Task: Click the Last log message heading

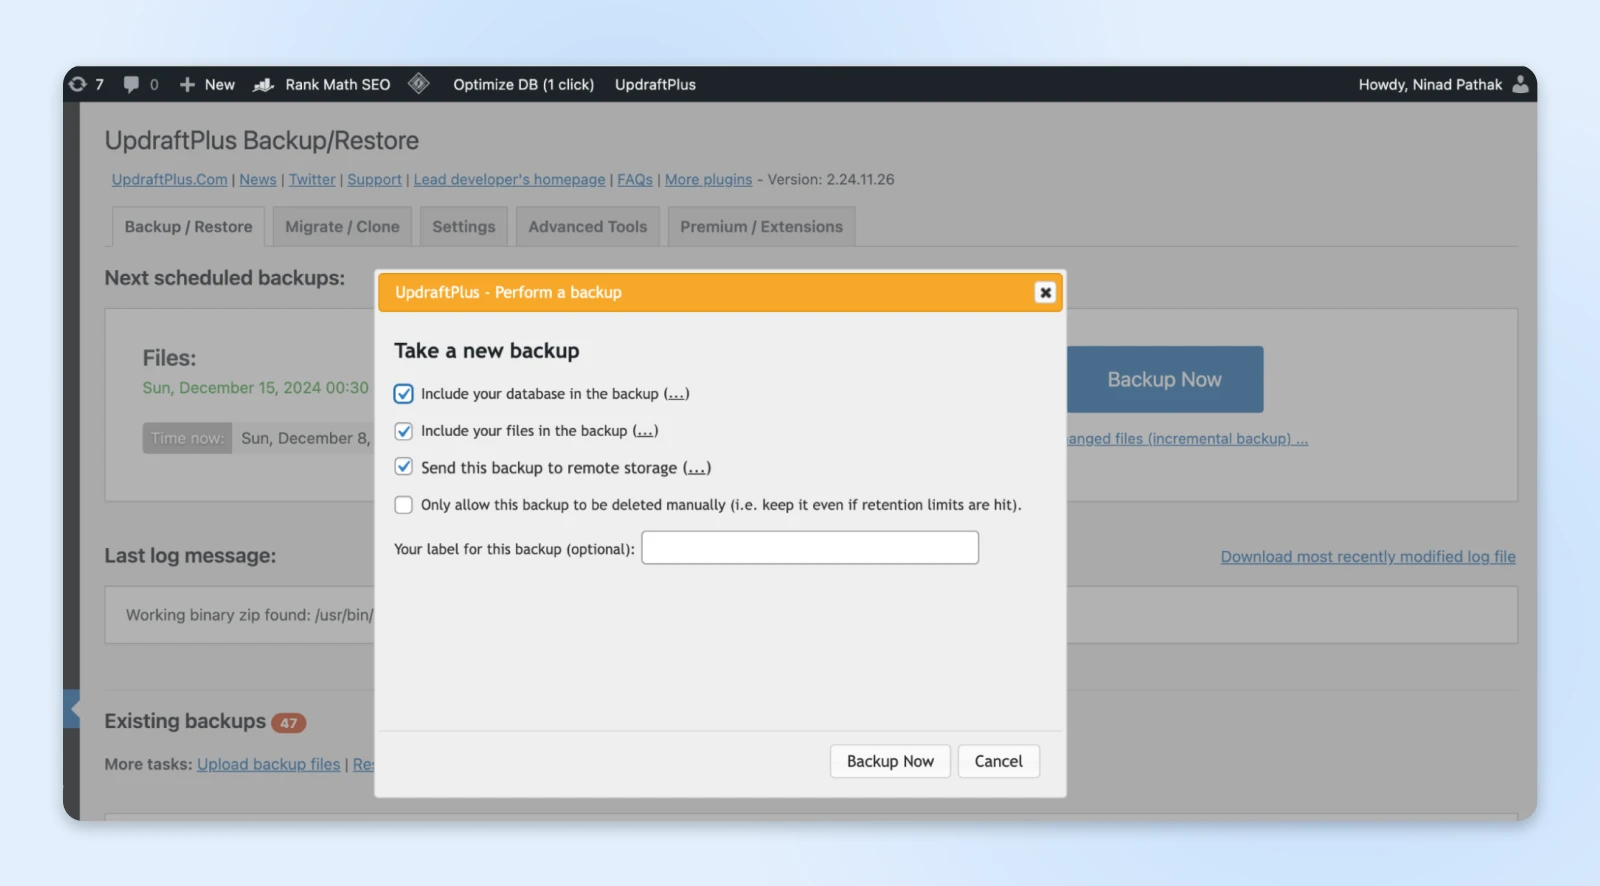Action: click(x=190, y=556)
